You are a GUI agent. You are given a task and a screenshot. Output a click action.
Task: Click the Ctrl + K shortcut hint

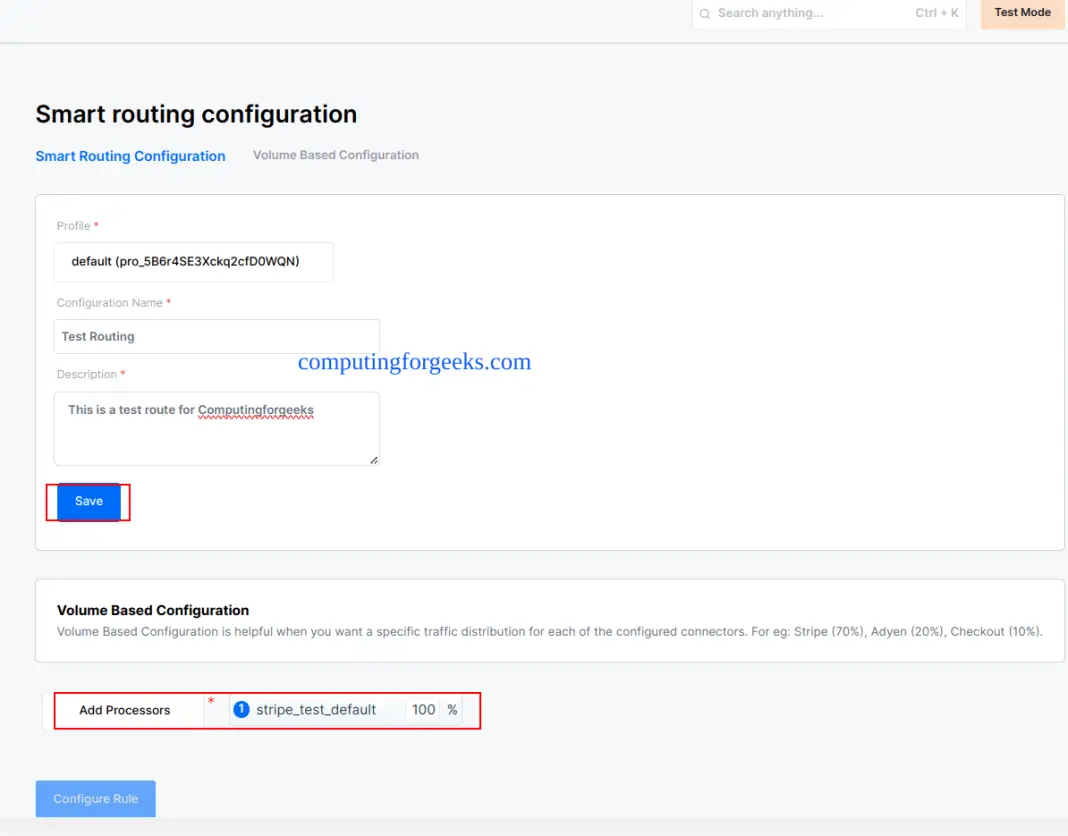pyautogui.click(x=936, y=13)
